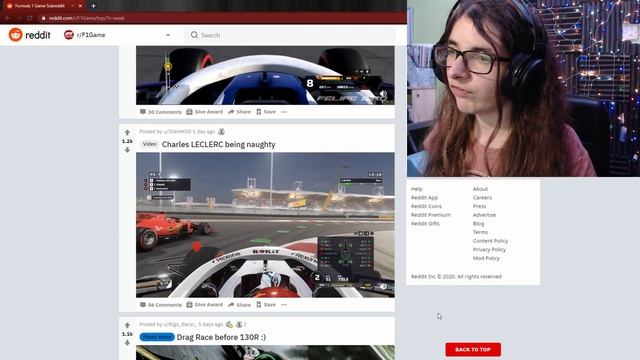Close the Formula 1 Game Subreddit tab
The width and height of the screenshot is (640, 360).
80,6
